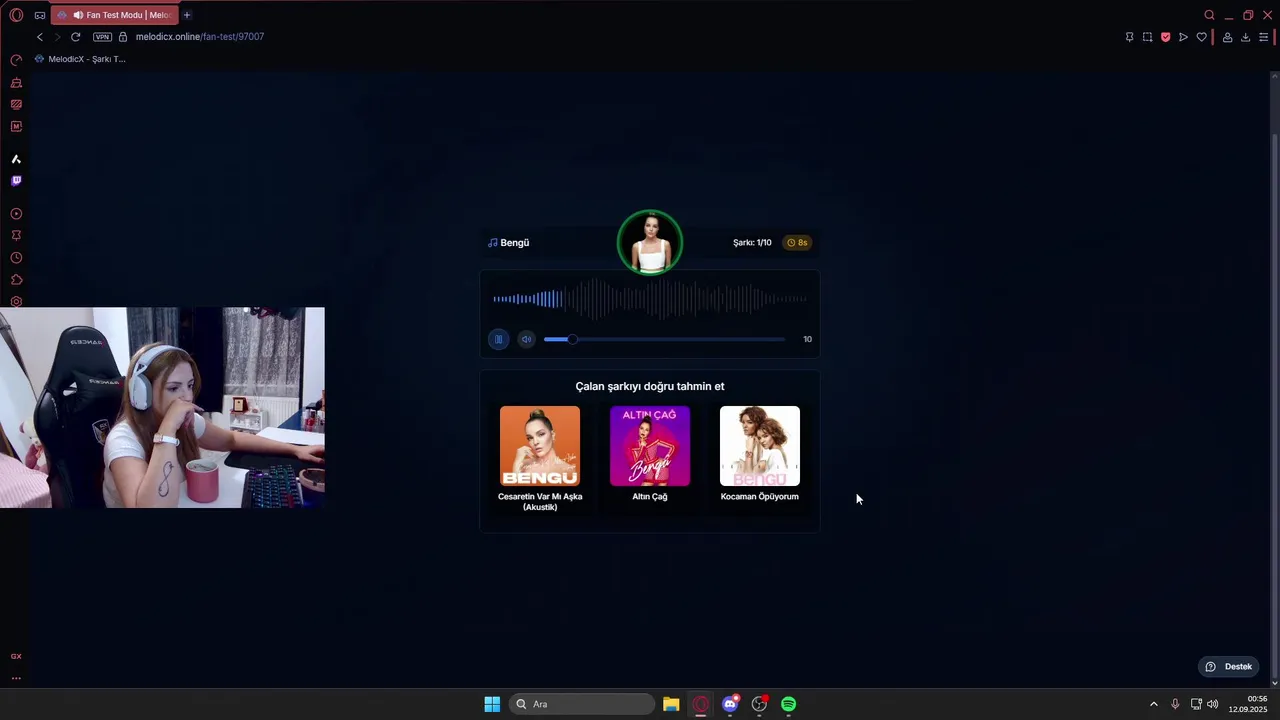This screenshot has height=720, width=1280.
Task: Open the Destek support button
Action: click(x=1229, y=667)
